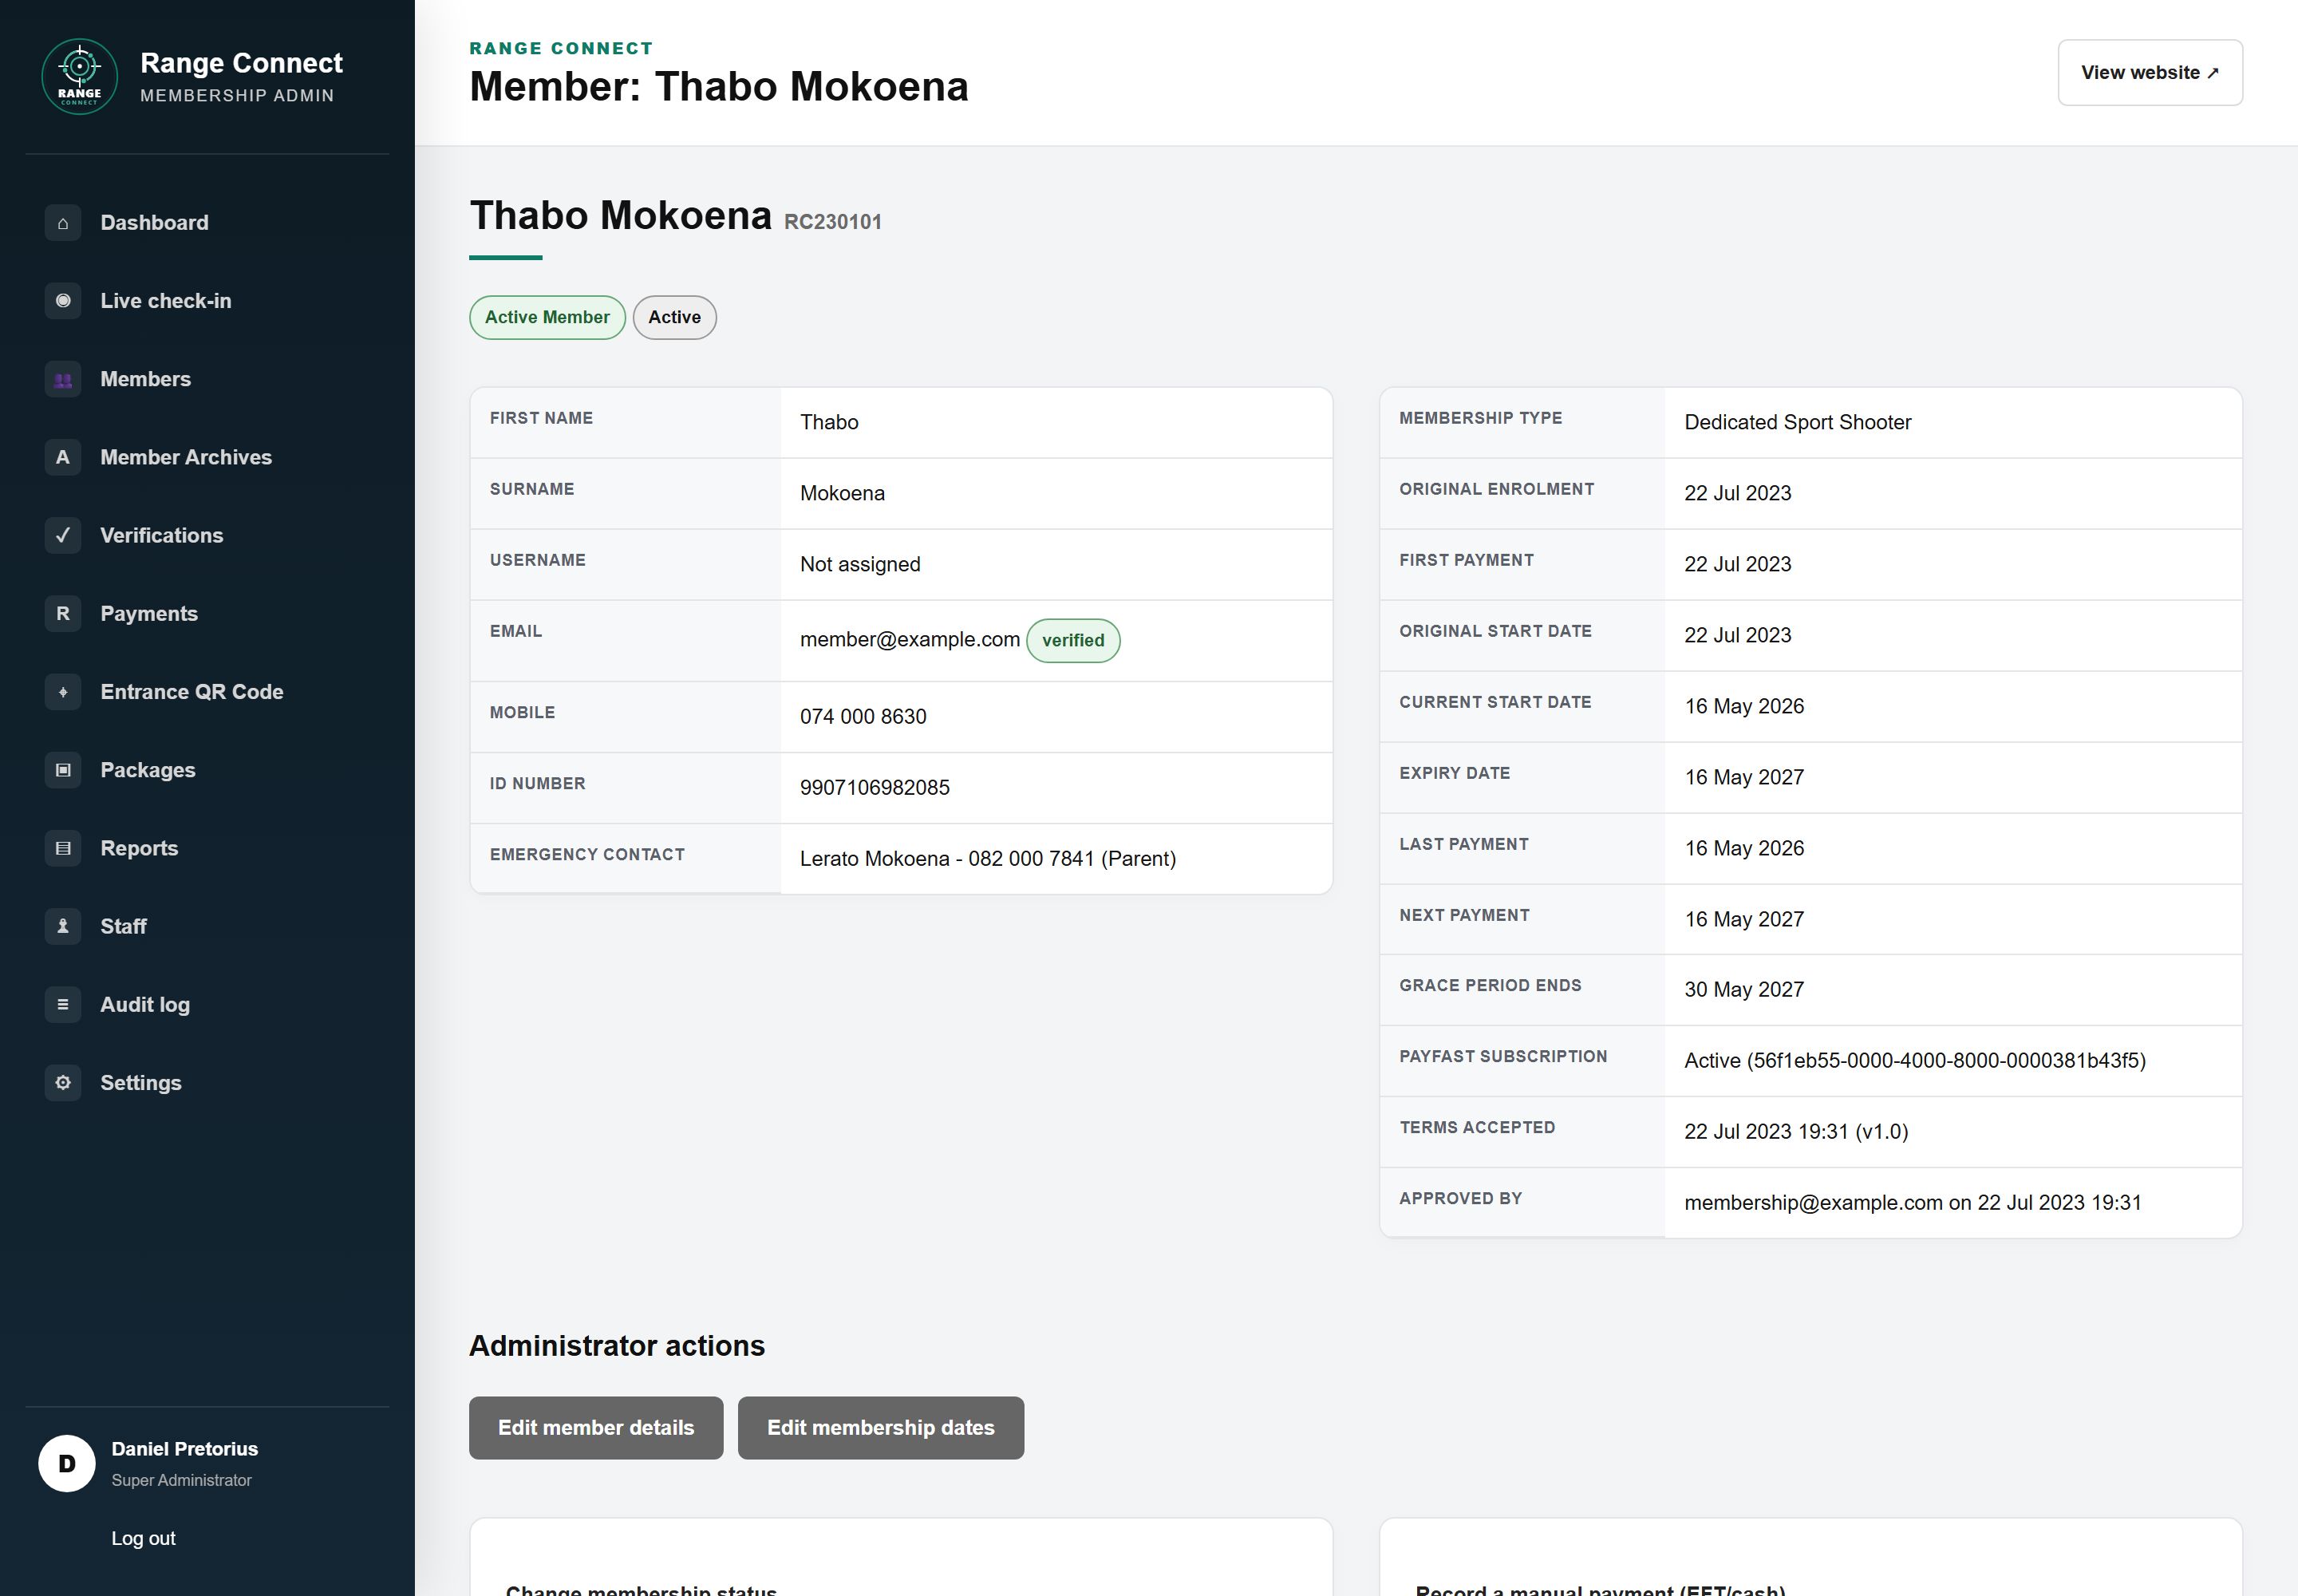Click the email member@example.com
The width and height of the screenshot is (2298, 1596).
910,639
